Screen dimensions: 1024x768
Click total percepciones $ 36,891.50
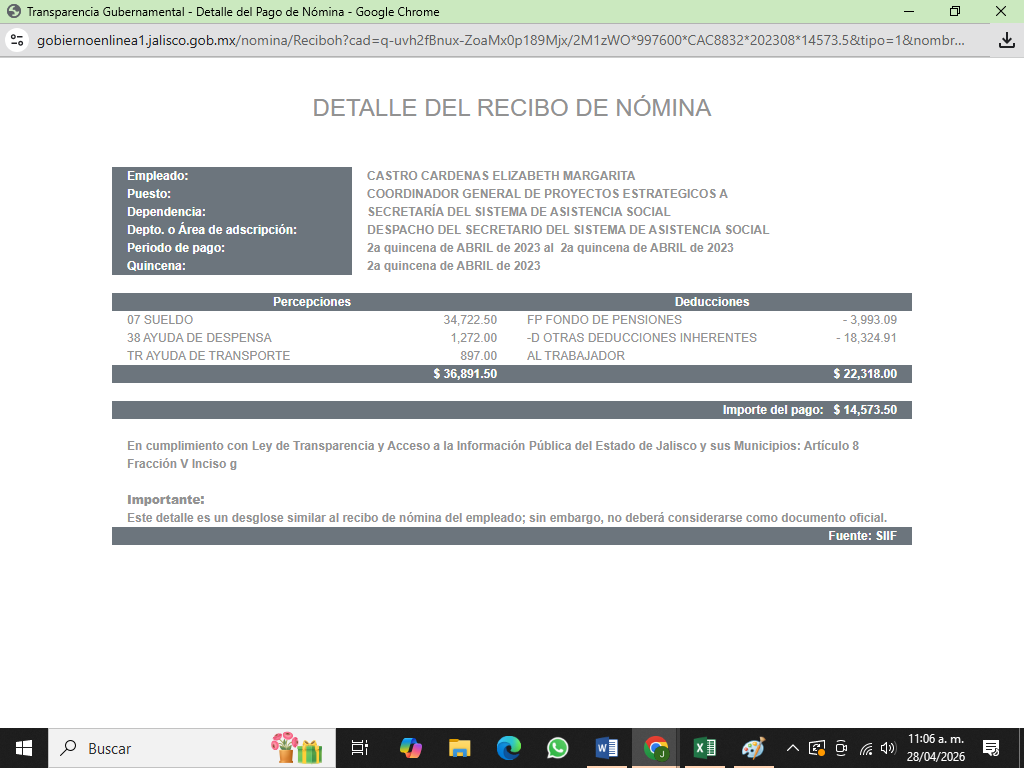465,374
